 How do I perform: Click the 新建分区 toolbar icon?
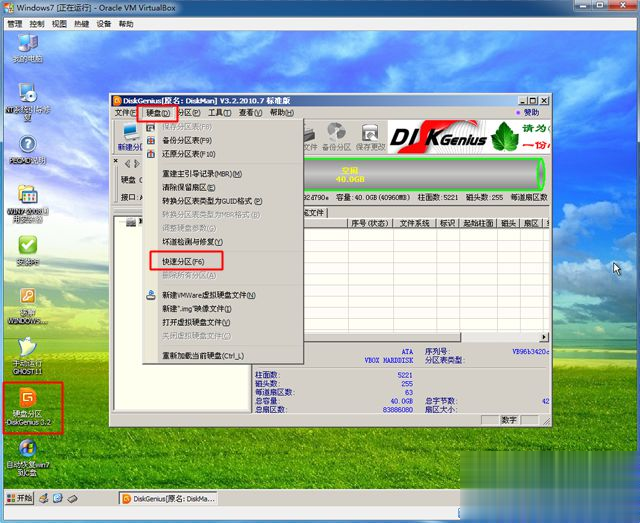(x=128, y=137)
